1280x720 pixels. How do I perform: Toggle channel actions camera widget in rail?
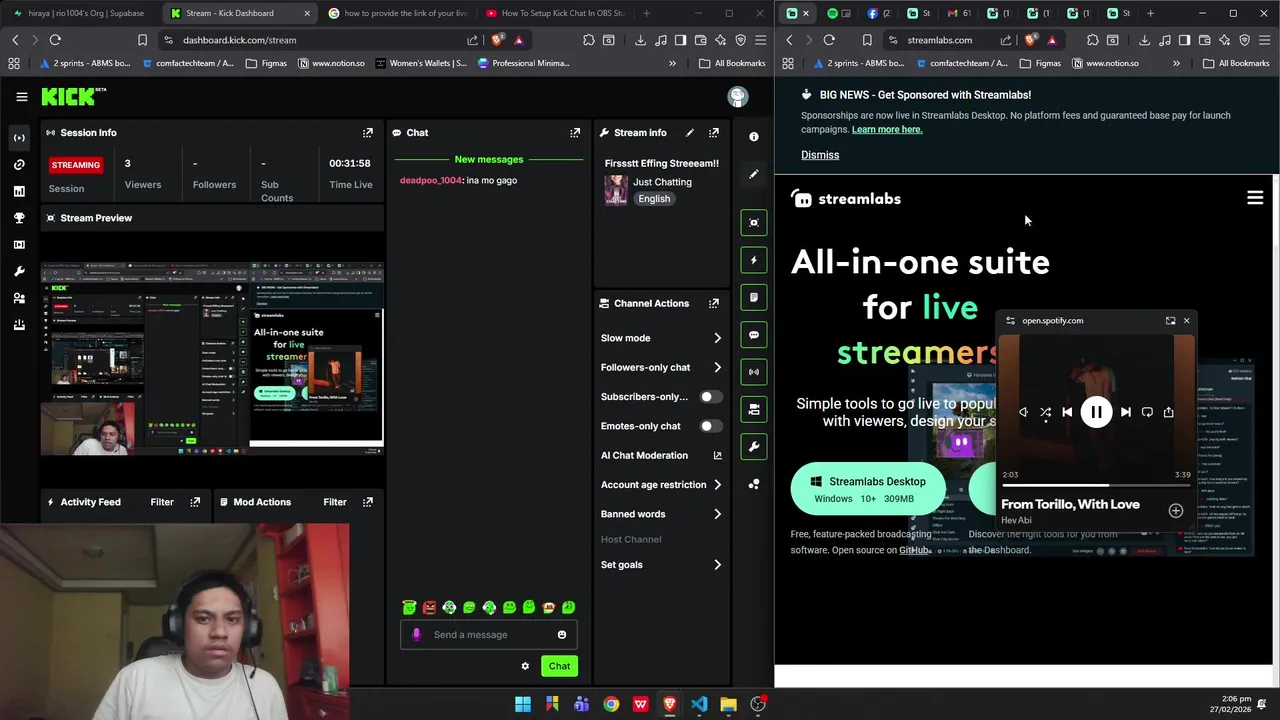[754, 409]
